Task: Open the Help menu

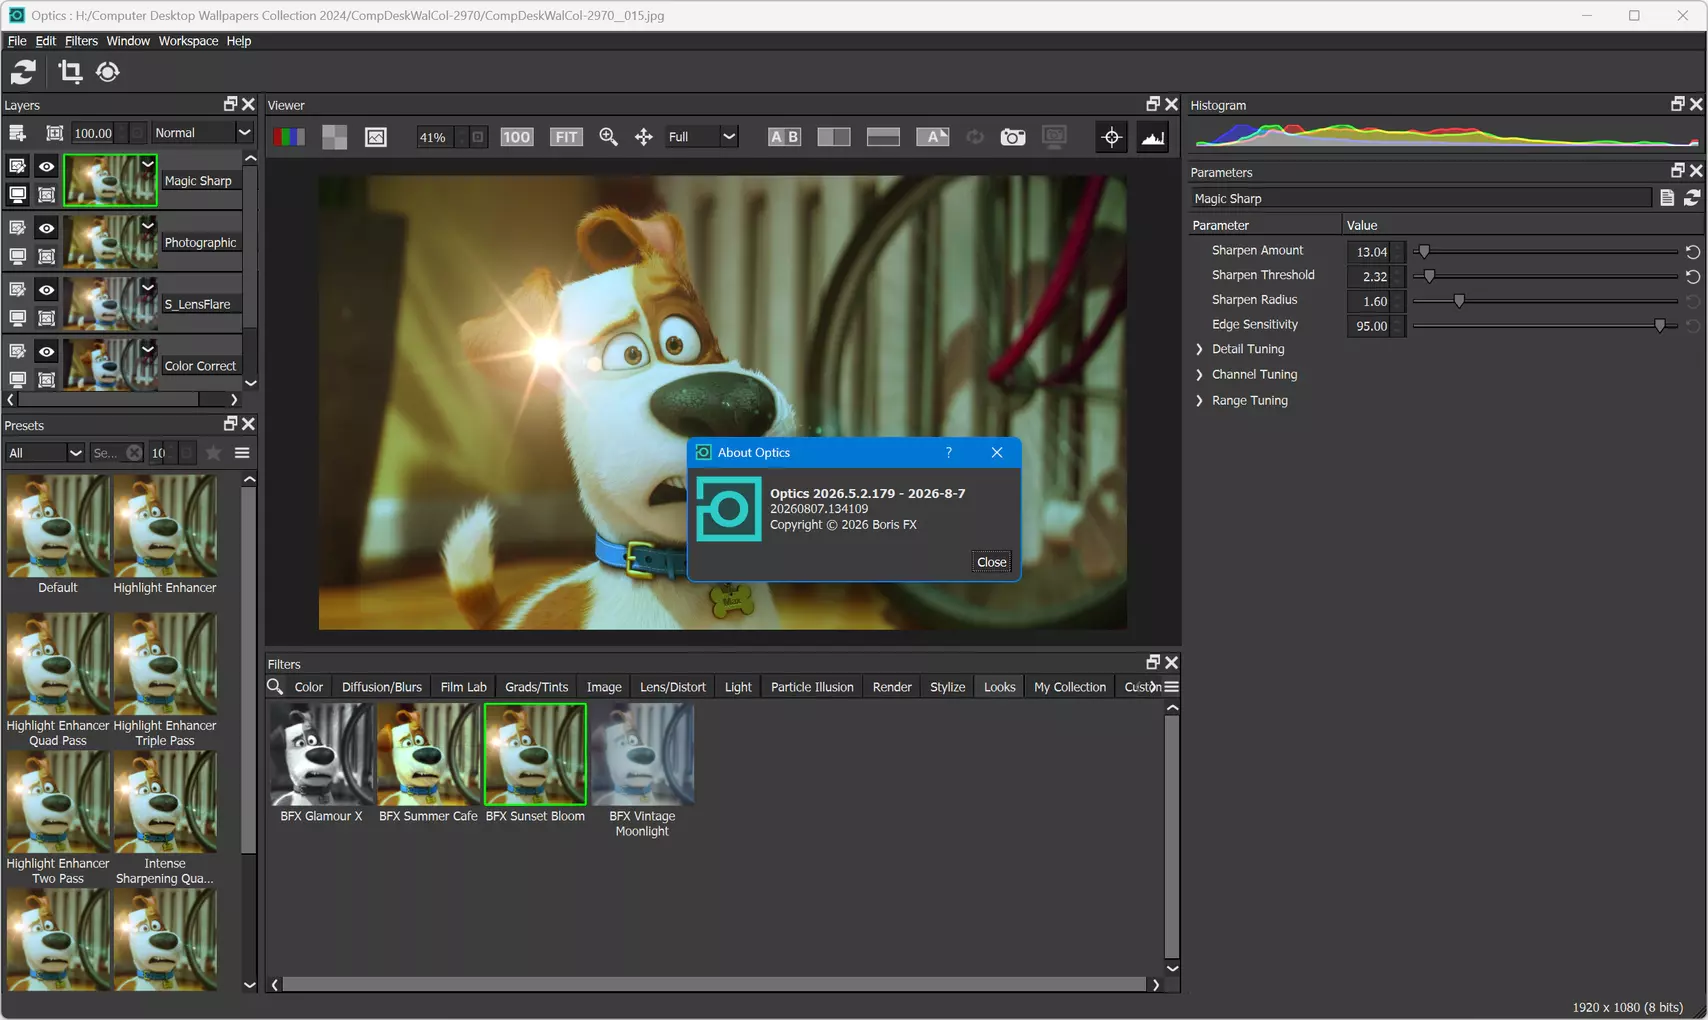Action: tap(239, 41)
